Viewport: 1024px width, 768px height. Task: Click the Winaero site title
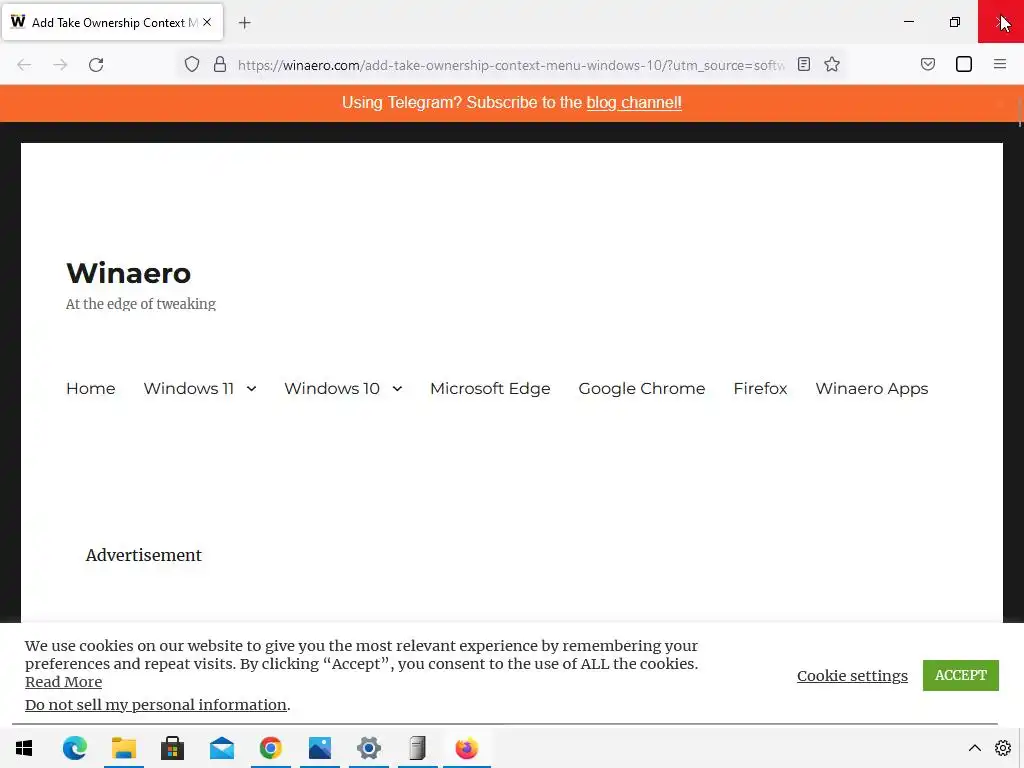coord(128,273)
